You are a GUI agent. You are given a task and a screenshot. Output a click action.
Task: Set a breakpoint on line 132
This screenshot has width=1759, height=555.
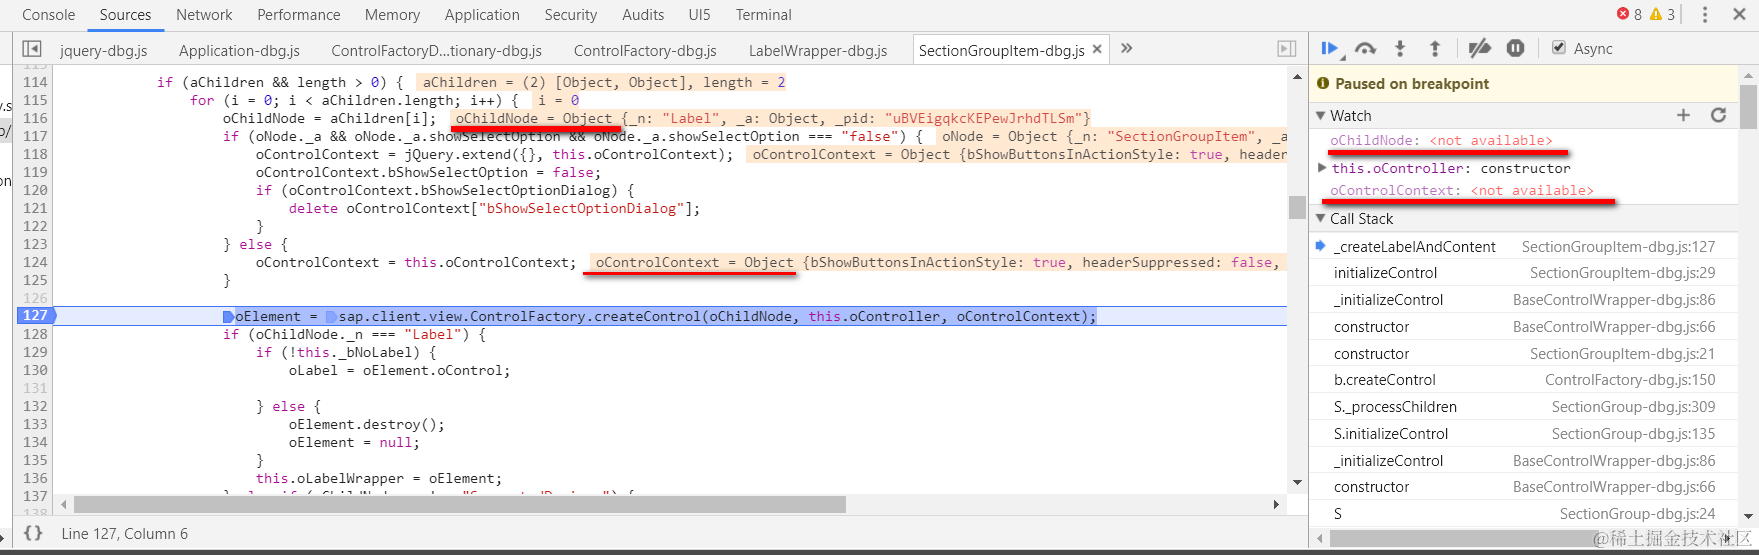[x=35, y=406]
